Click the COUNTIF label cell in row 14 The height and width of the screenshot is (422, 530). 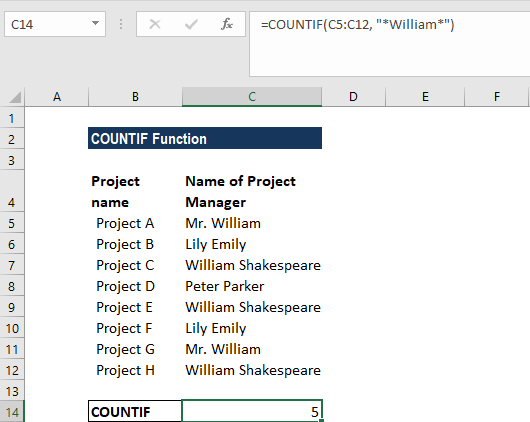pyautogui.click(x=135, y=412)
